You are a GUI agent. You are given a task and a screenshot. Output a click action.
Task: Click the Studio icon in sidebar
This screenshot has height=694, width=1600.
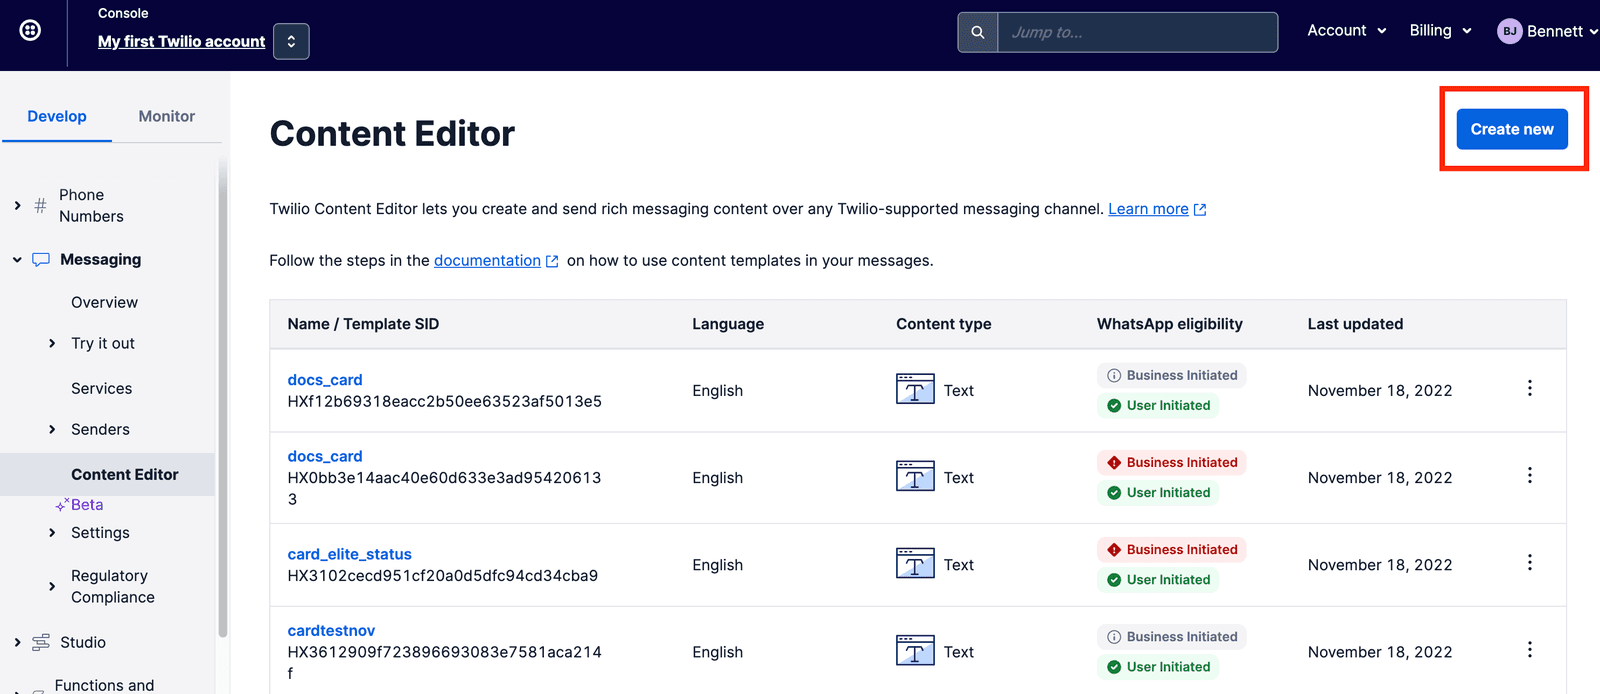point(41,643)
